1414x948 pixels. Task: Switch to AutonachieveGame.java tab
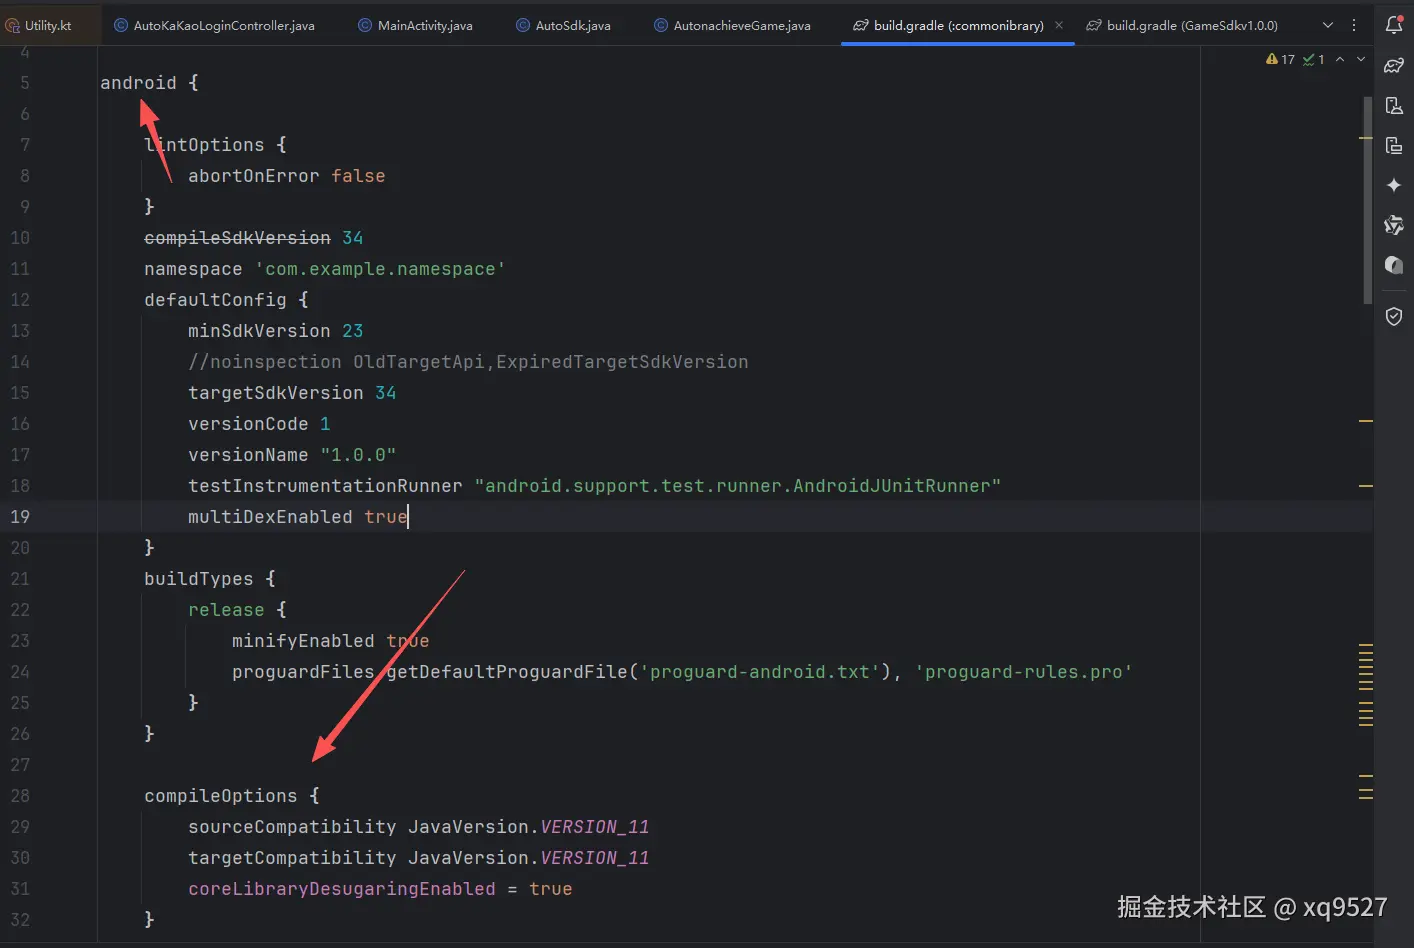(x=732, y=25)
